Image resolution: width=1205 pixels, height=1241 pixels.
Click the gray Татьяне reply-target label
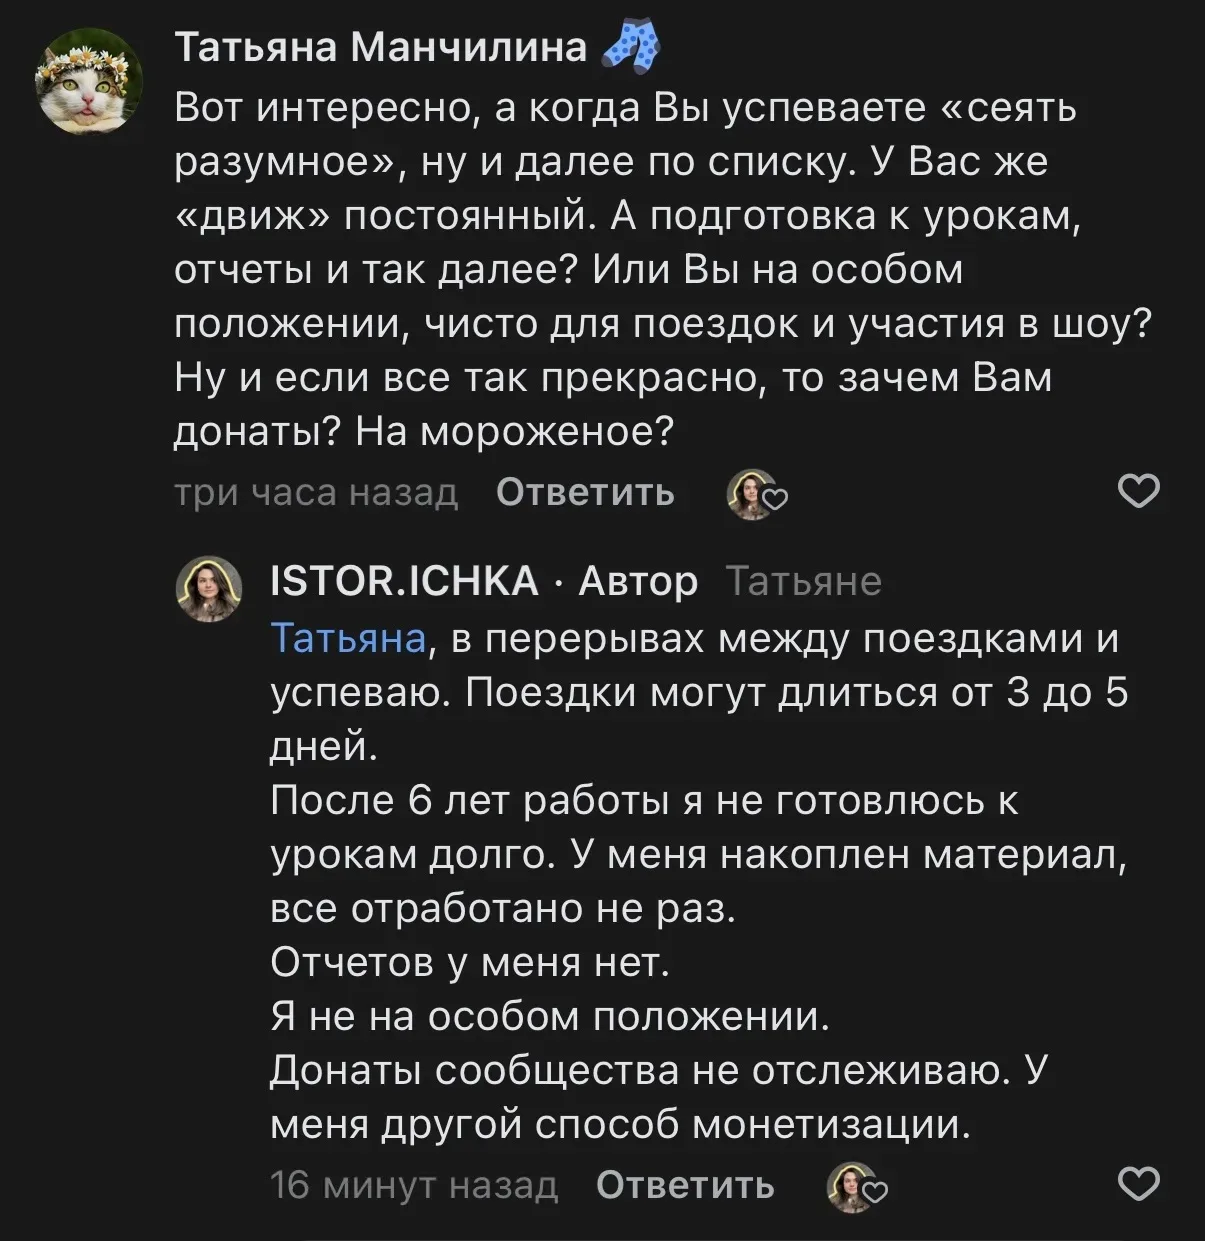click(803, 581)
